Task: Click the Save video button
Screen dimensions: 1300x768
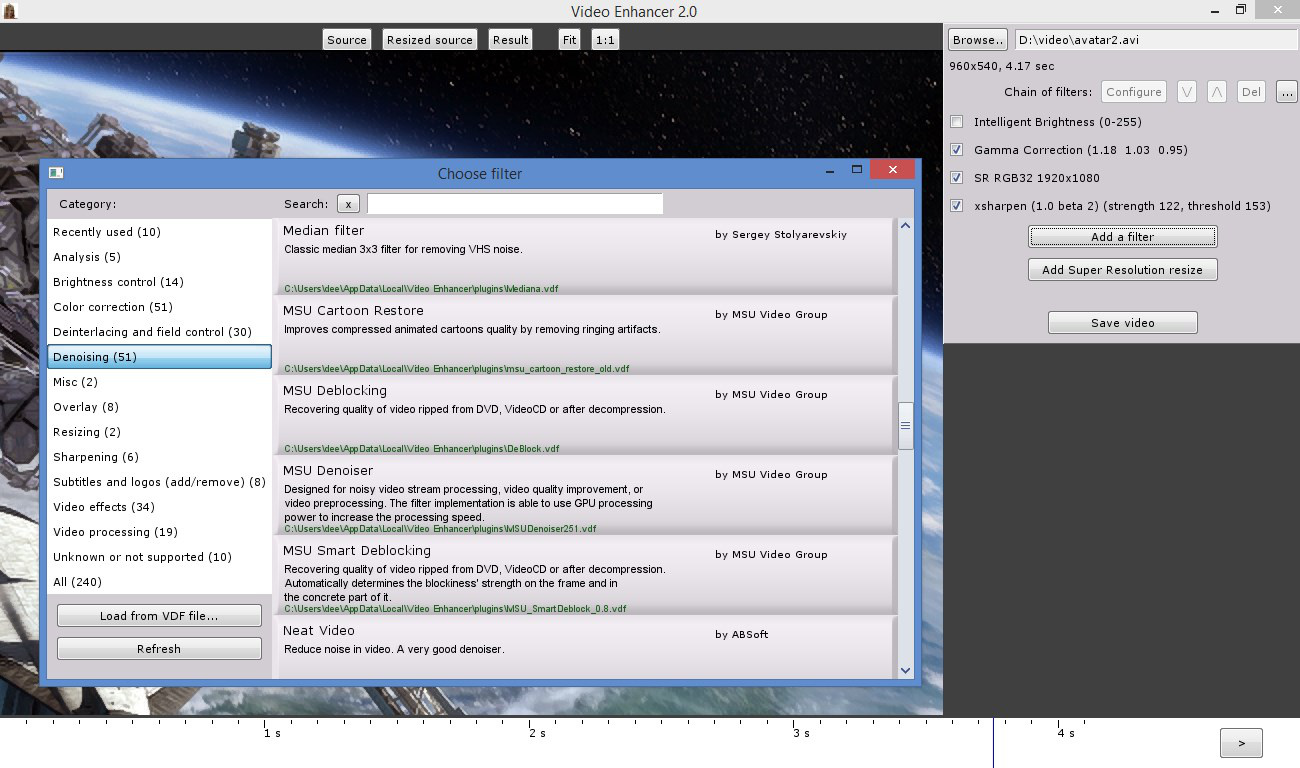Action: click(1122, 323)
